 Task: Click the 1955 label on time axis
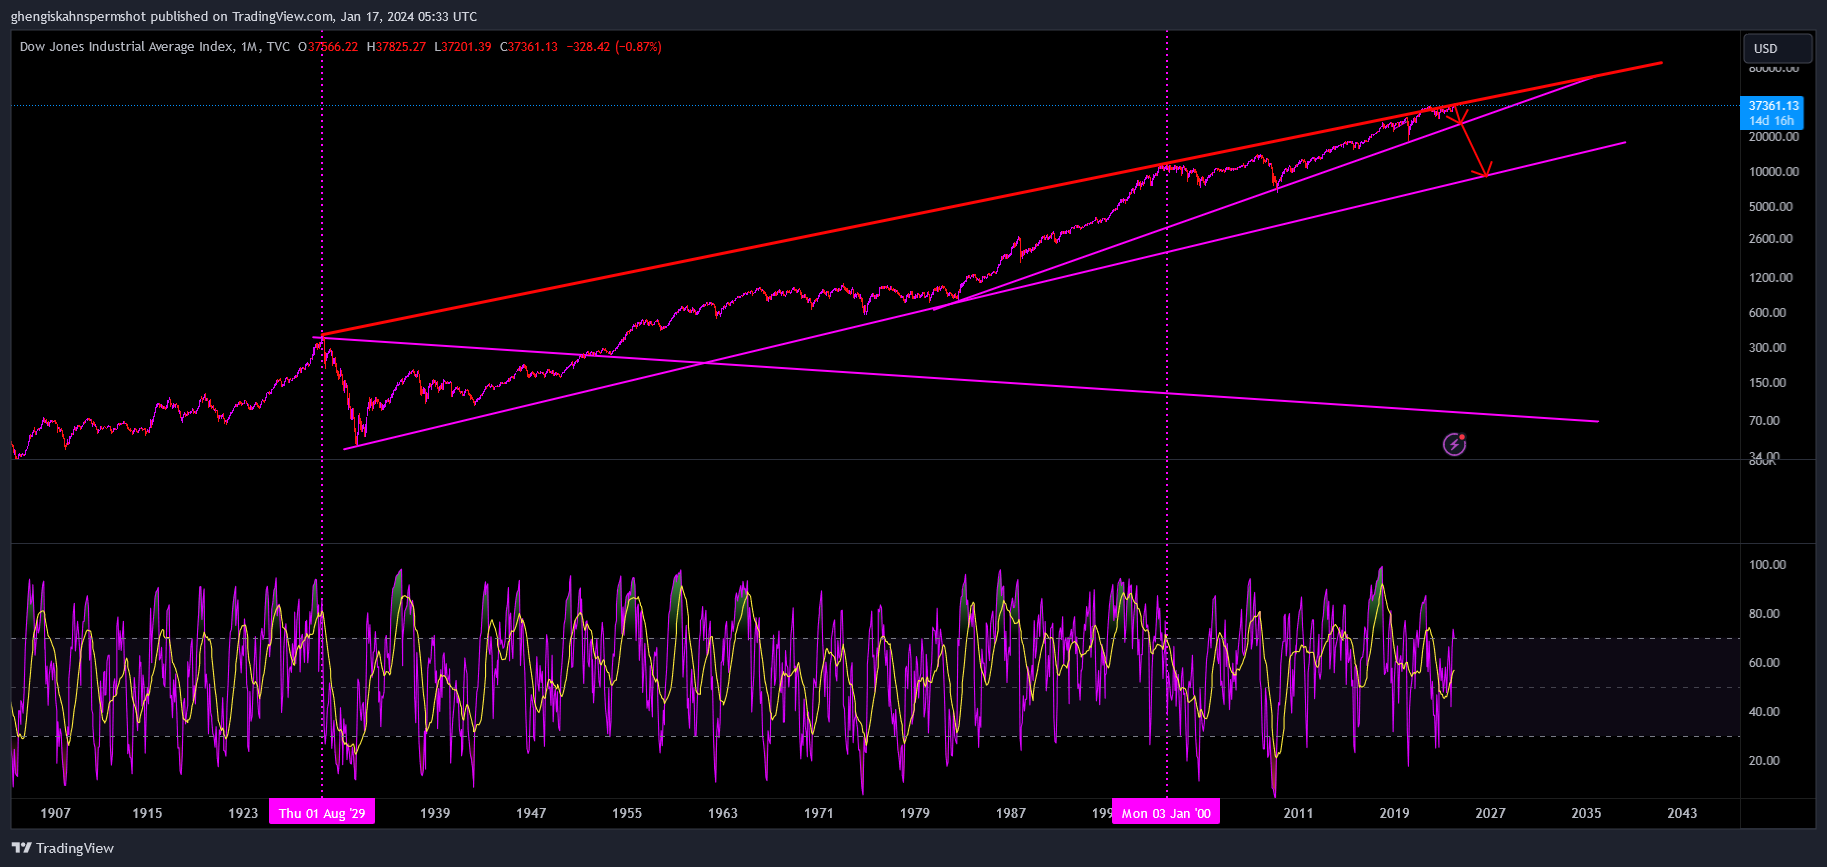tap(627, 813)
